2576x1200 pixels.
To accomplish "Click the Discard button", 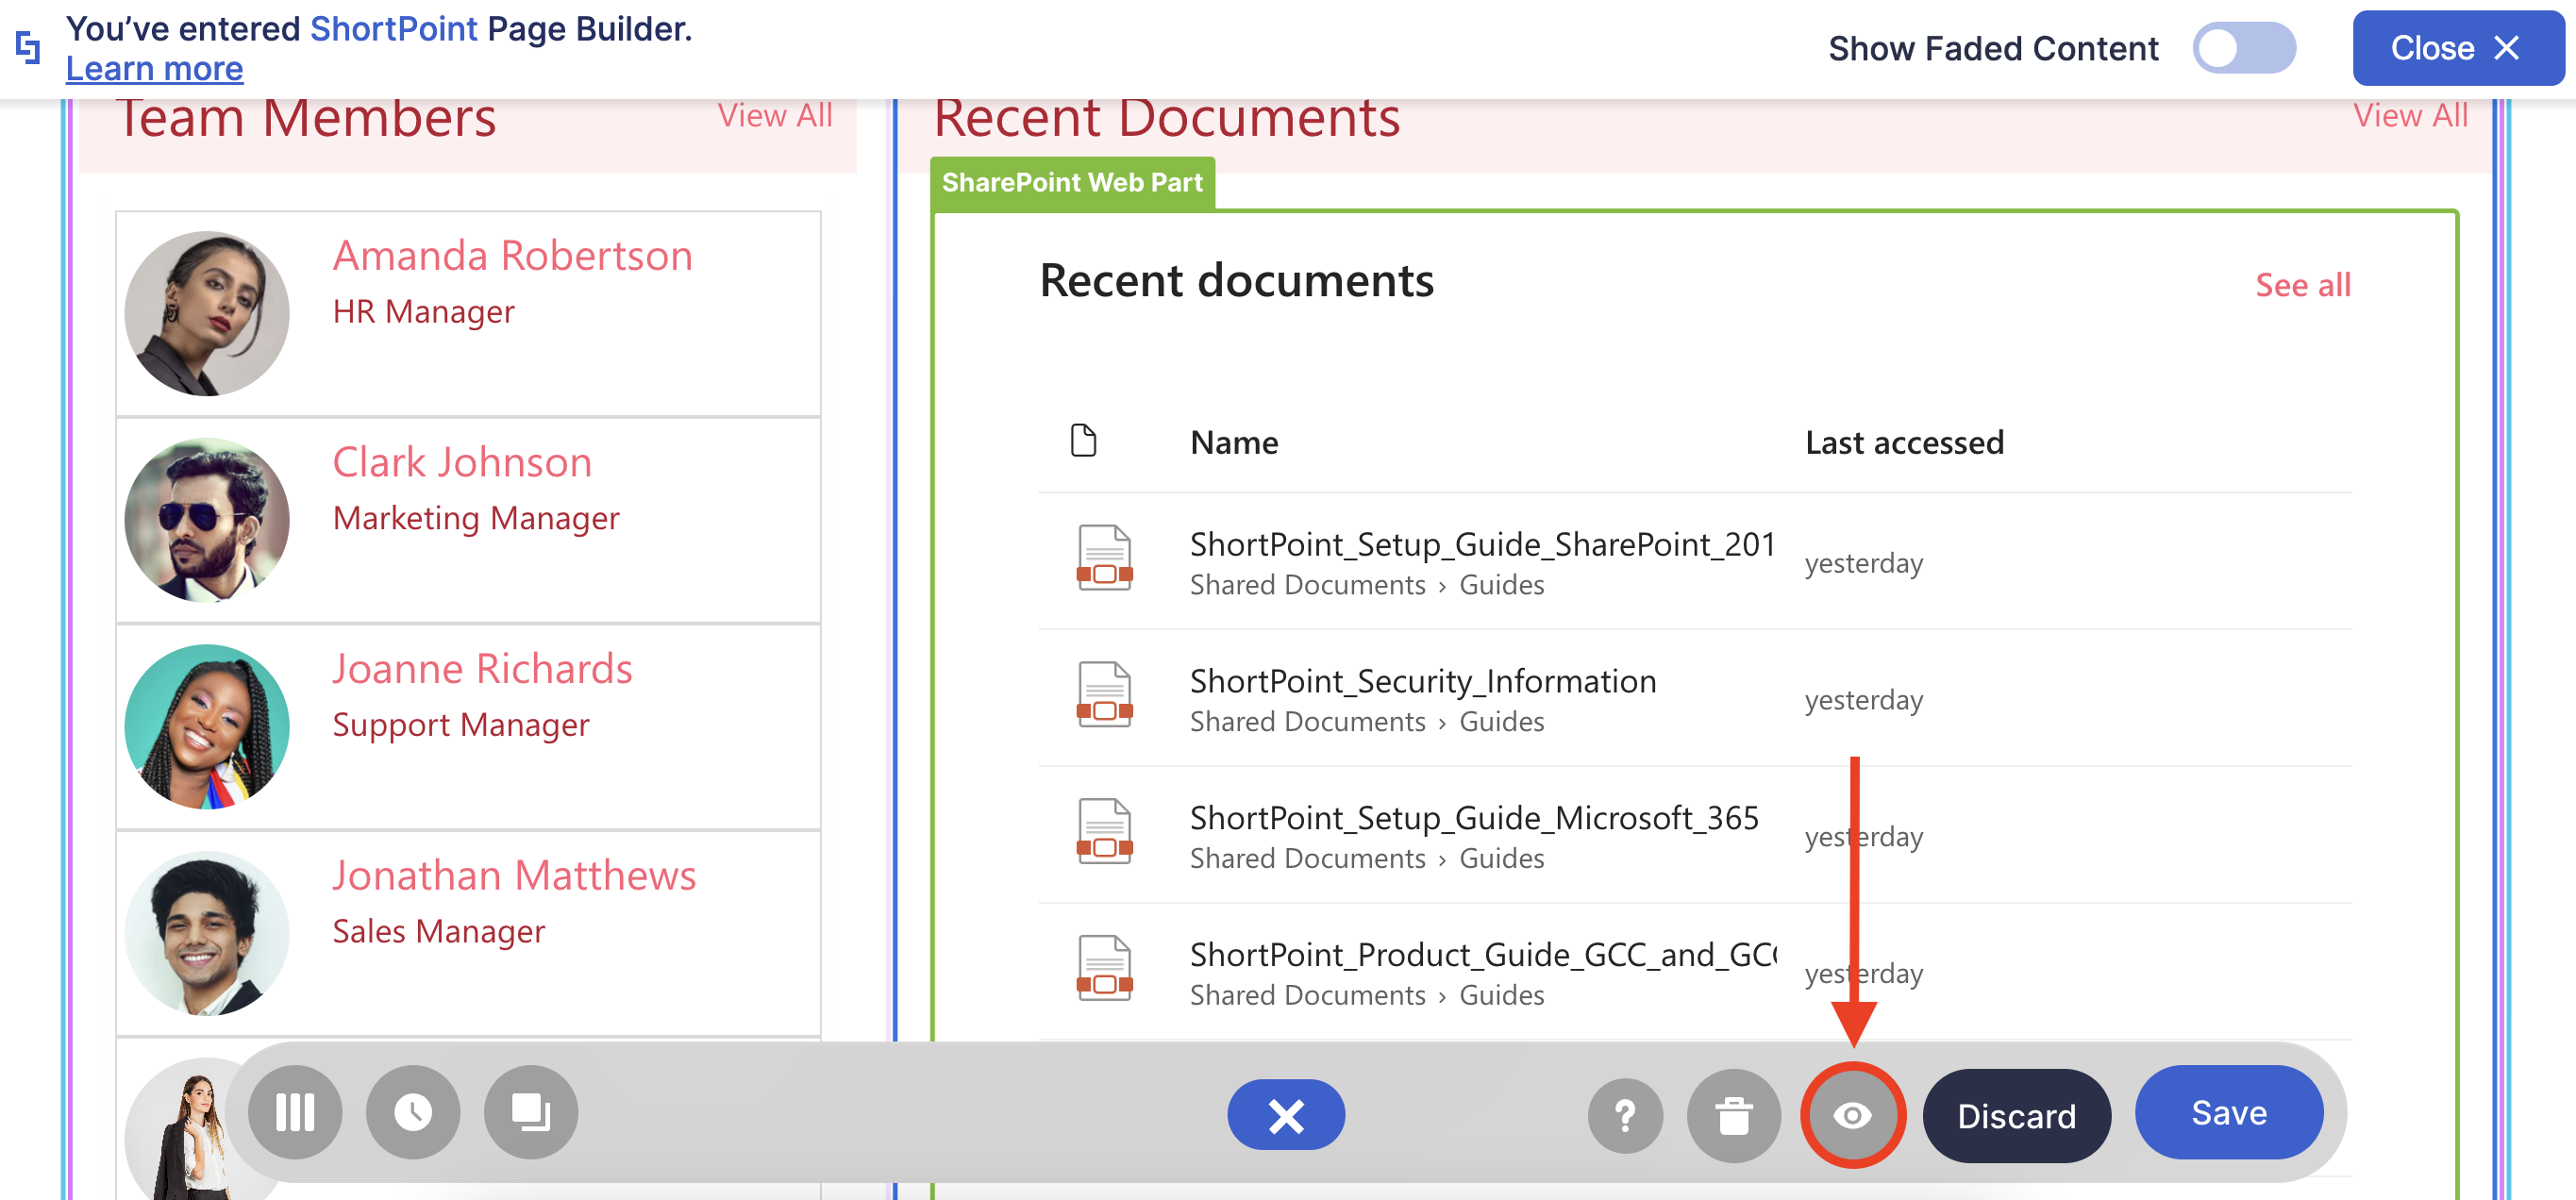I will [2015, 1115].
